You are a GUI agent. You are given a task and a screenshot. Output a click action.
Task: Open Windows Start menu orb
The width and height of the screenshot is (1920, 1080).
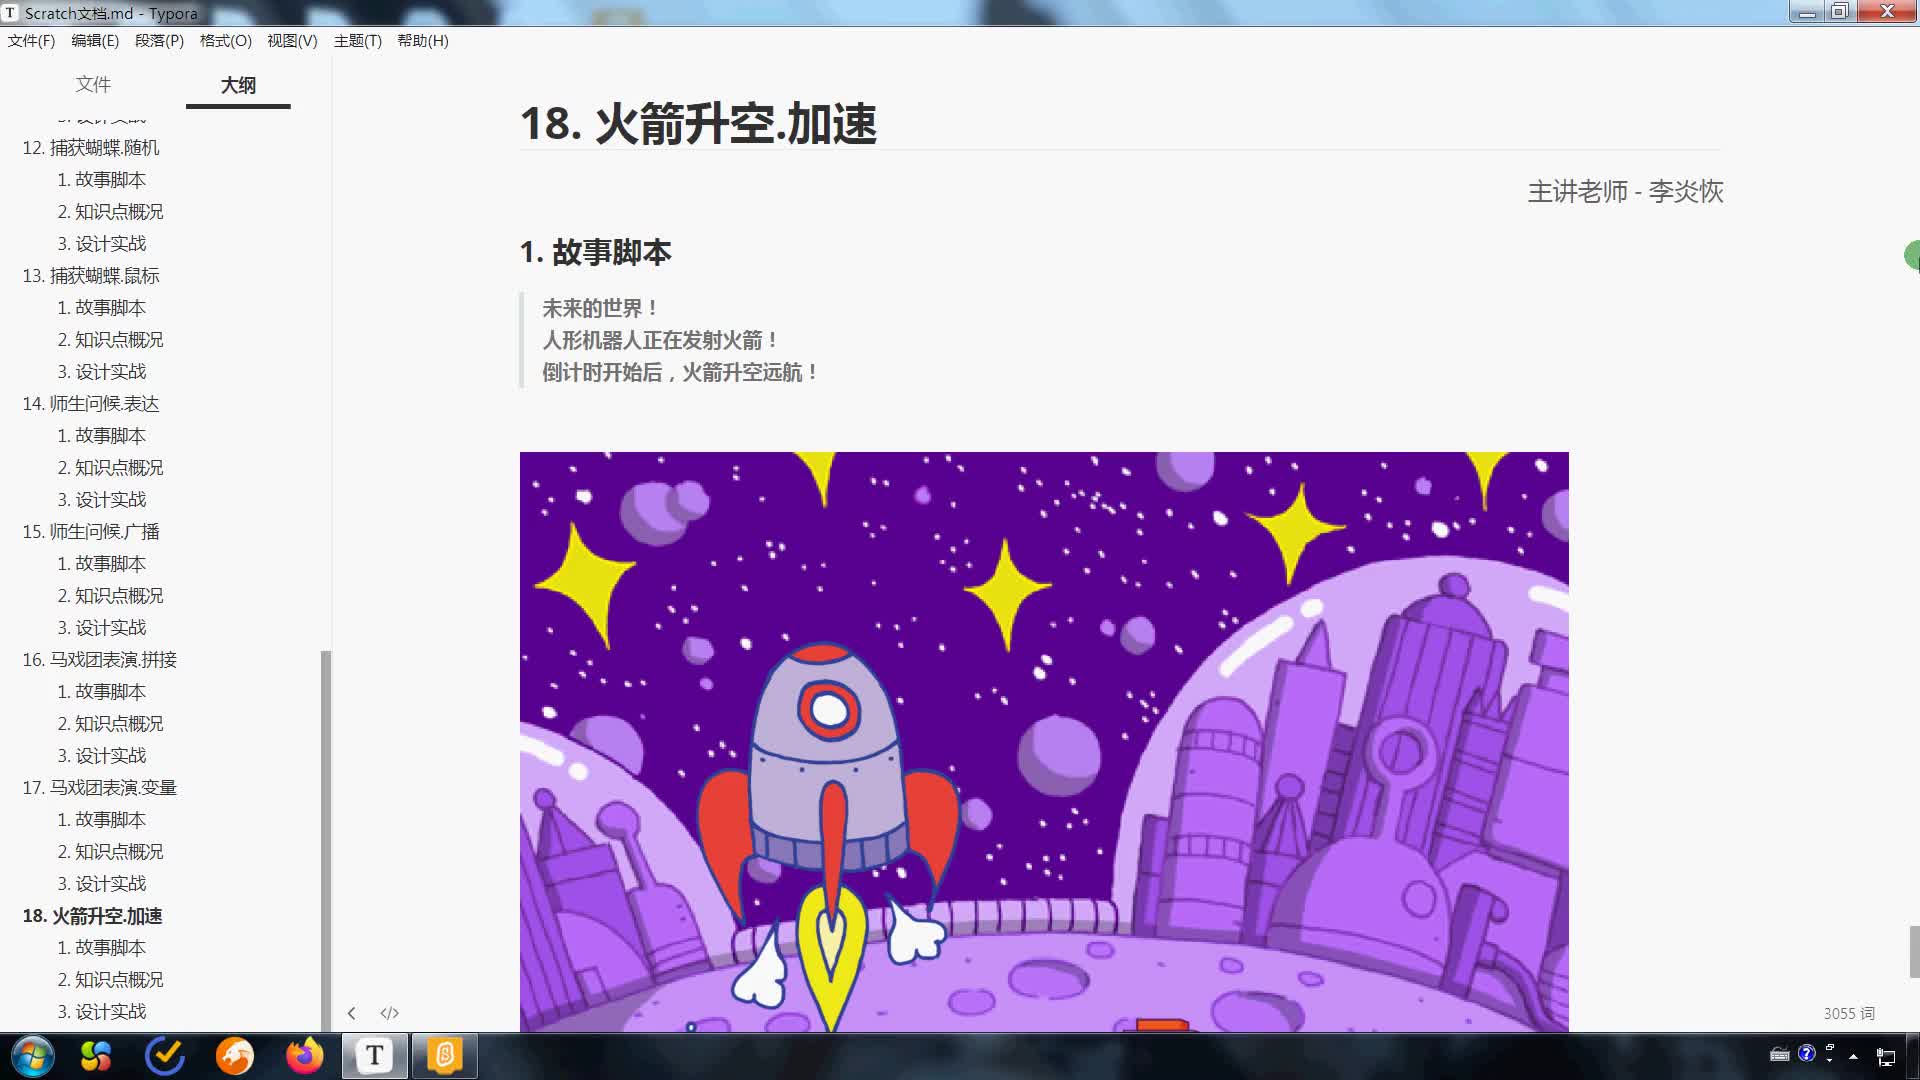click(x=32, y=1056)
